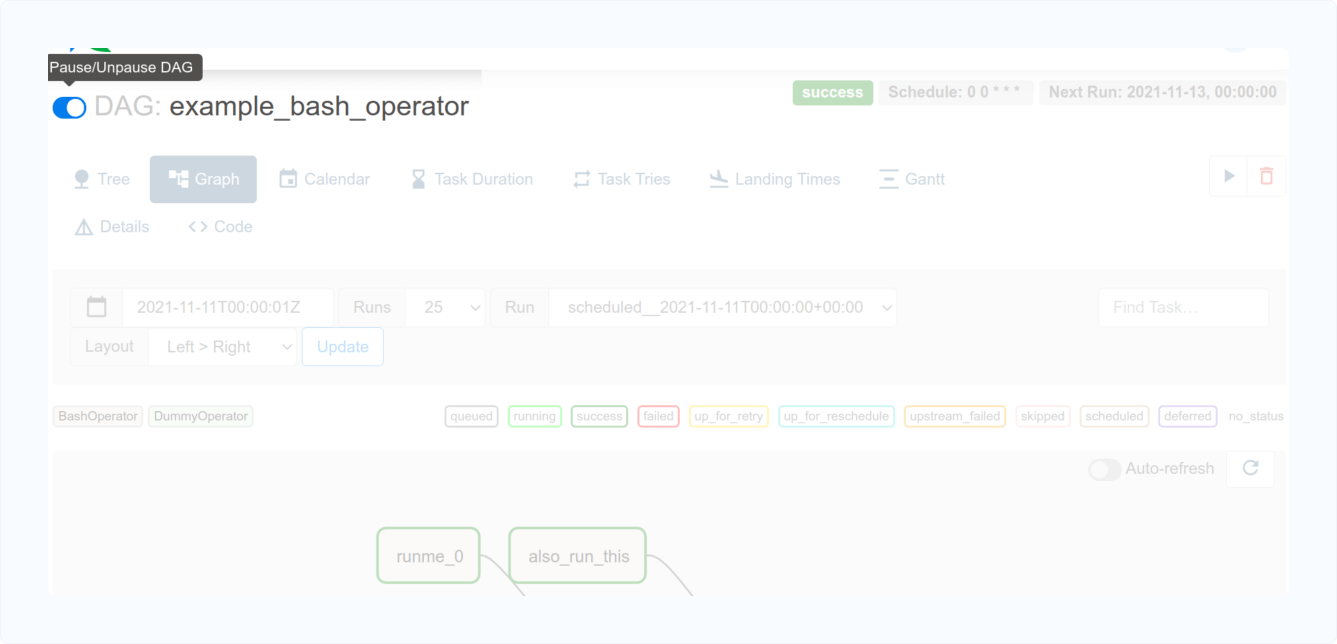
Task: Click the no_status legend label
Action: click(x=1256, y=416)
